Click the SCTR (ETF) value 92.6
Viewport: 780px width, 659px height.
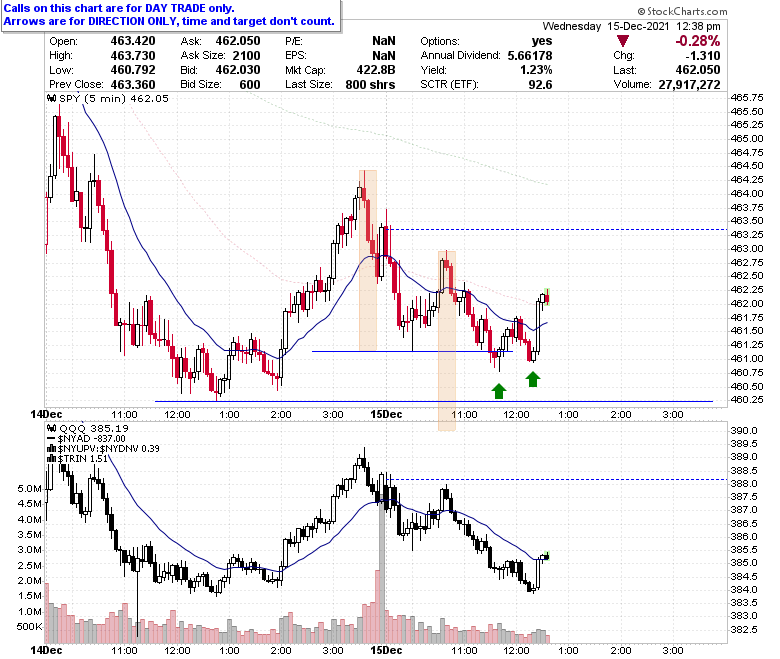pyautogui.click(x=540, y=85)
